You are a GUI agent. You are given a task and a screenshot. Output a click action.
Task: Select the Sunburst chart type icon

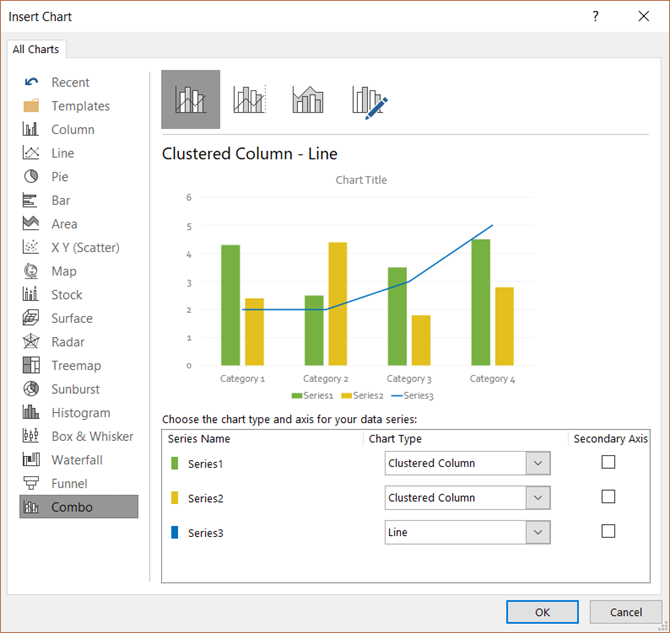[31, 389]
